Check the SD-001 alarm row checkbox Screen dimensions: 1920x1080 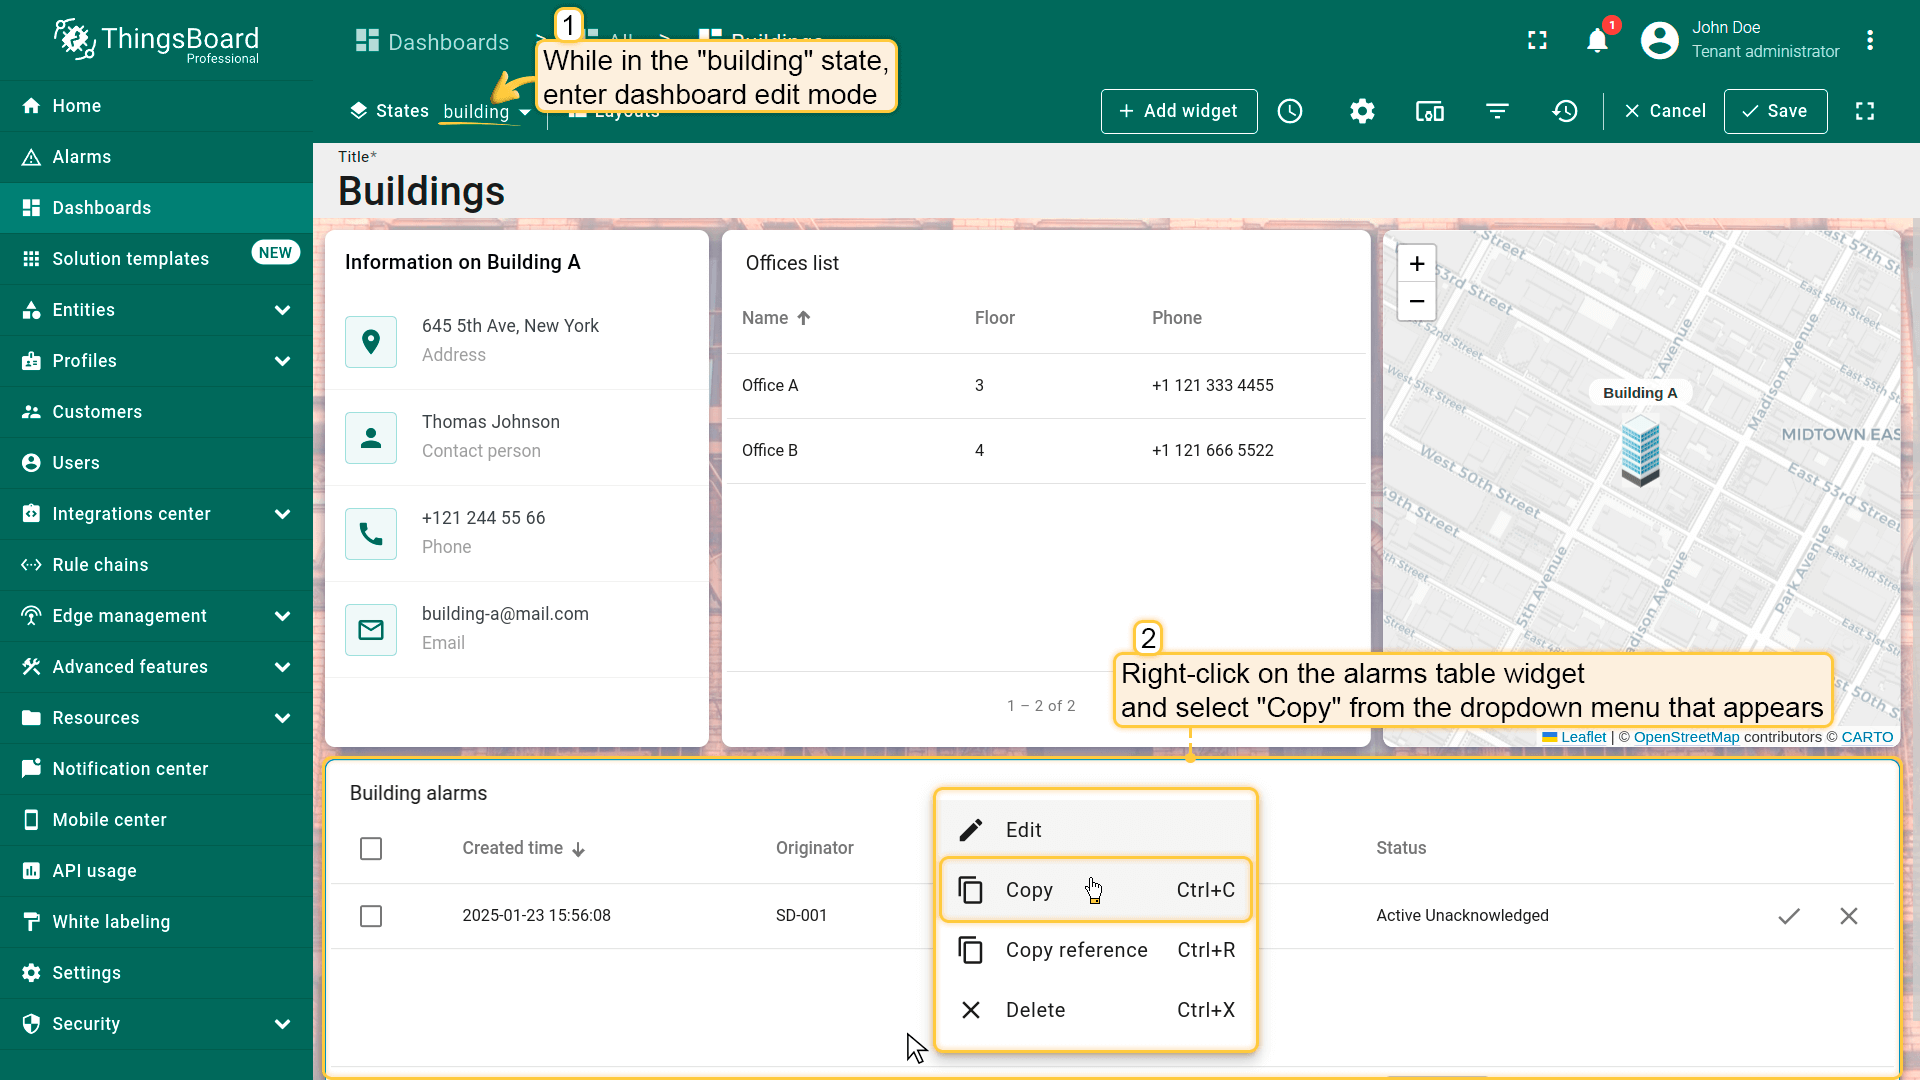point(371,916)
